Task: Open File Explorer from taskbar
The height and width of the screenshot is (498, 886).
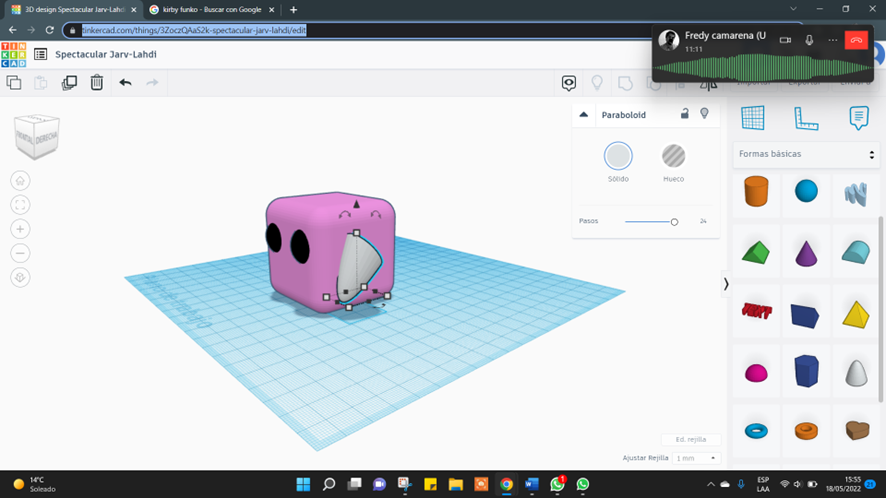Action: (455, 484)
